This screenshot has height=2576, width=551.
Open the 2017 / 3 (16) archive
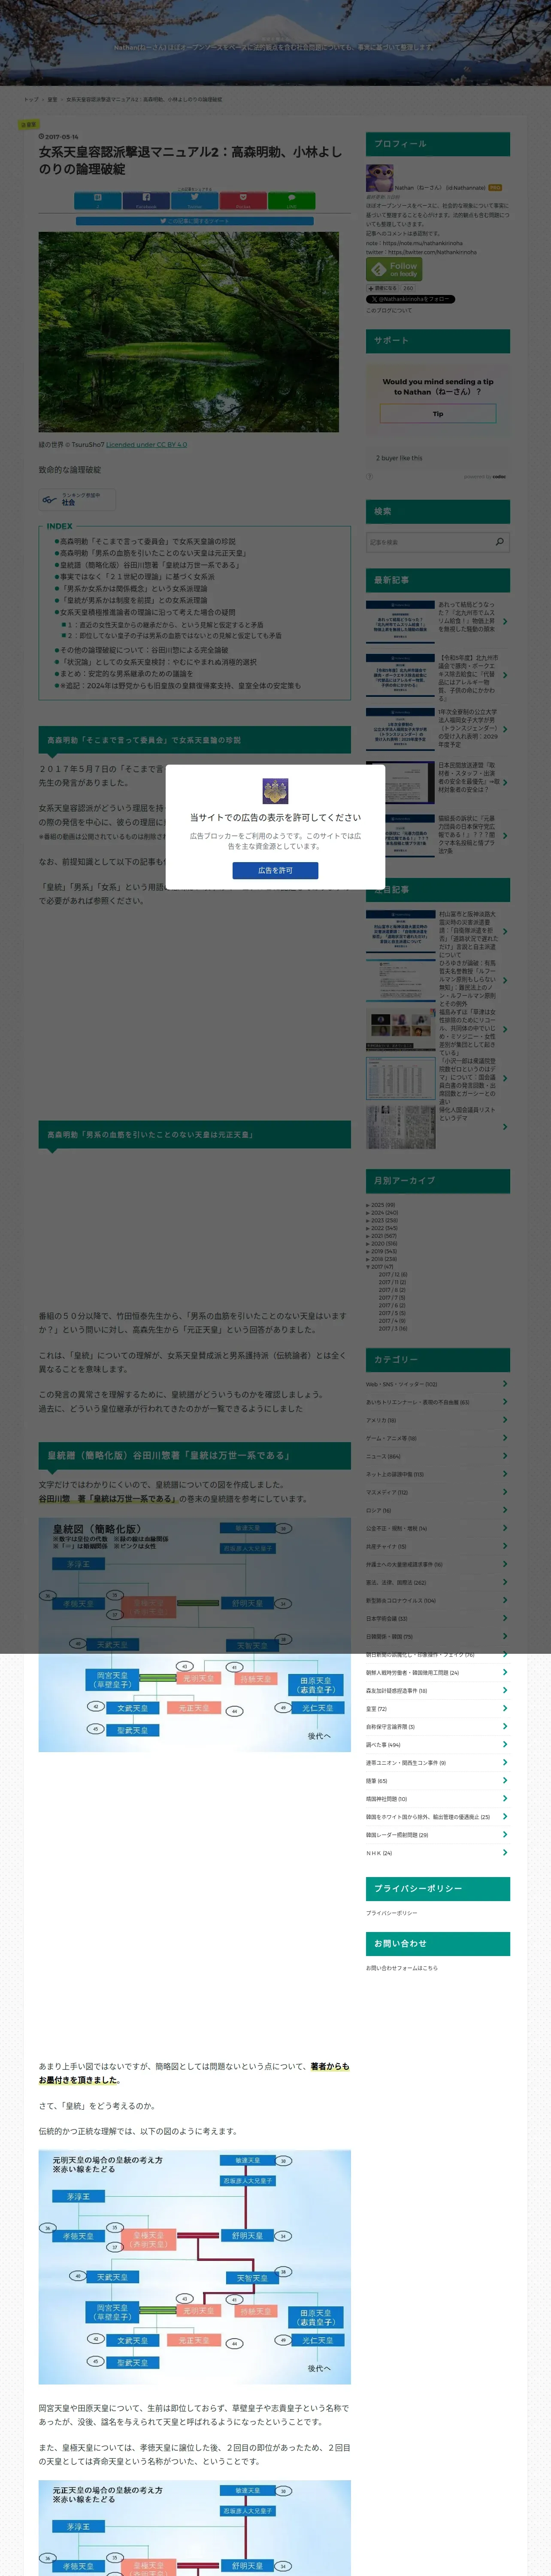393,1328
